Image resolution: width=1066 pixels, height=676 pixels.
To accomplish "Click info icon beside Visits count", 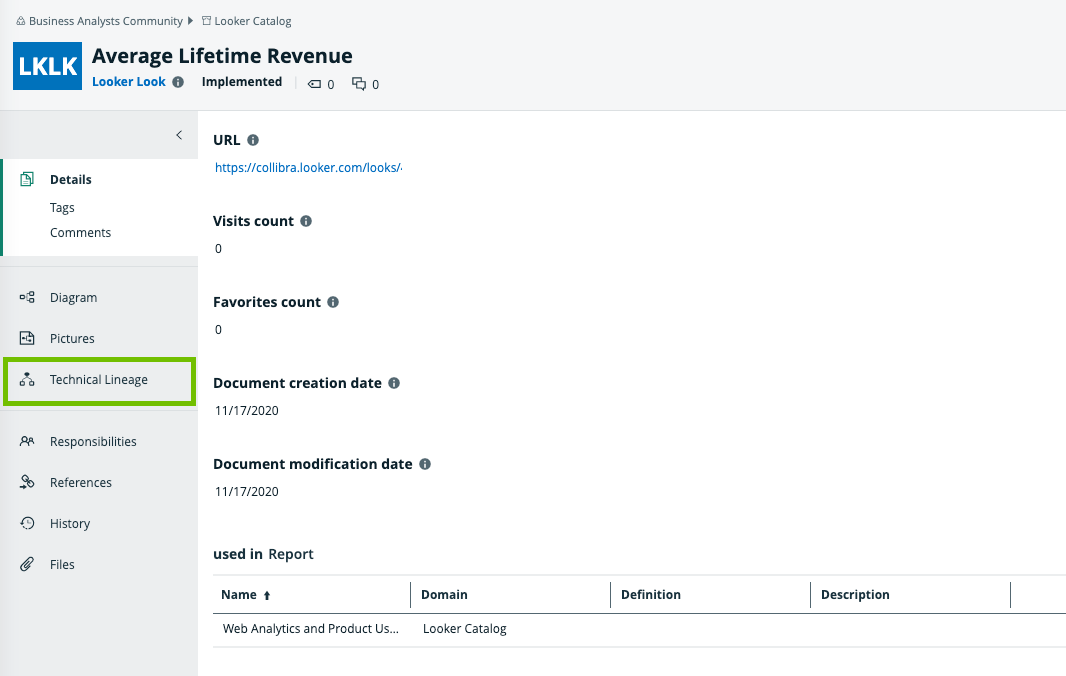I will 306,221.
